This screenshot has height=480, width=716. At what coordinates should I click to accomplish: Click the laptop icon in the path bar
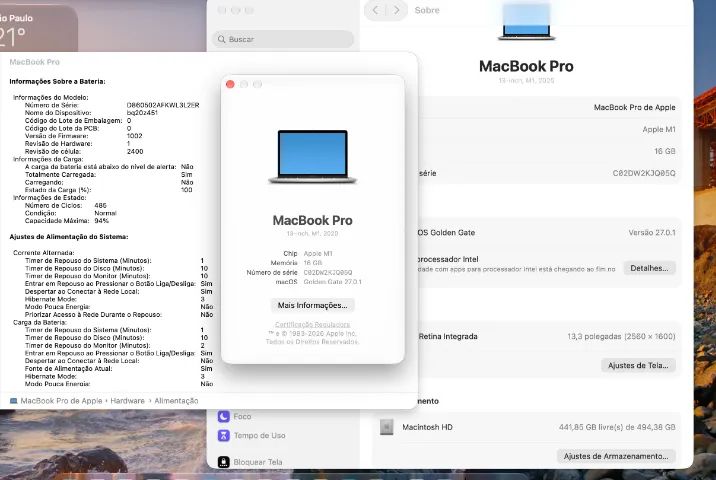pos(14,401)
